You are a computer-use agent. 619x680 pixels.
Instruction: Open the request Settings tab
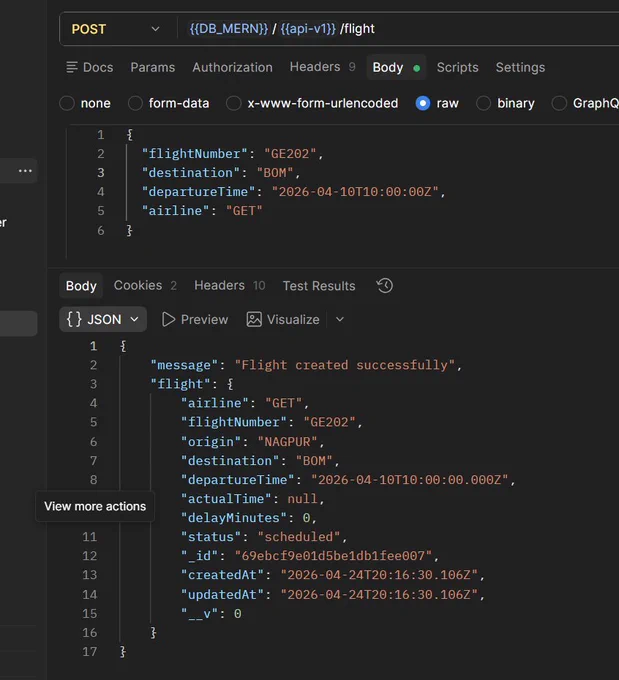click(520, 67)
